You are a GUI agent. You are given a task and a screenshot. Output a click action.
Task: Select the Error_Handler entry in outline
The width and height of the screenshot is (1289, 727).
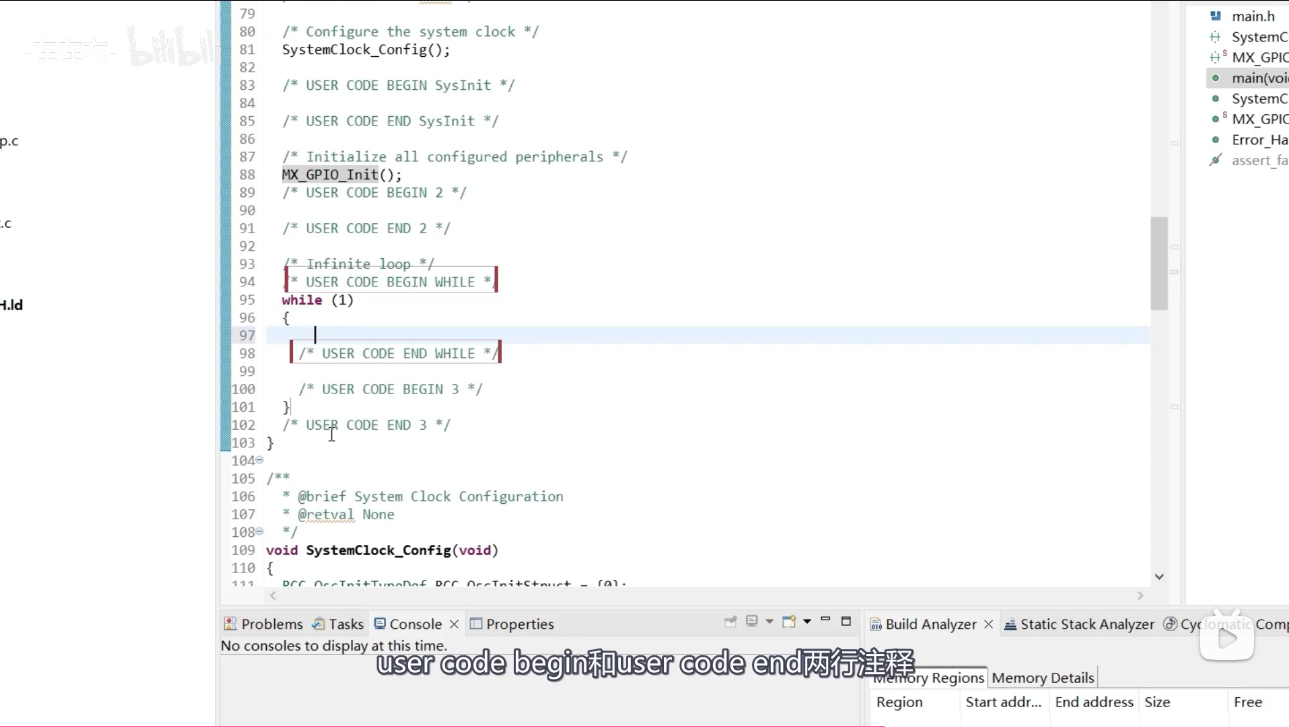pyautogui.click(x=1258, y=140)
